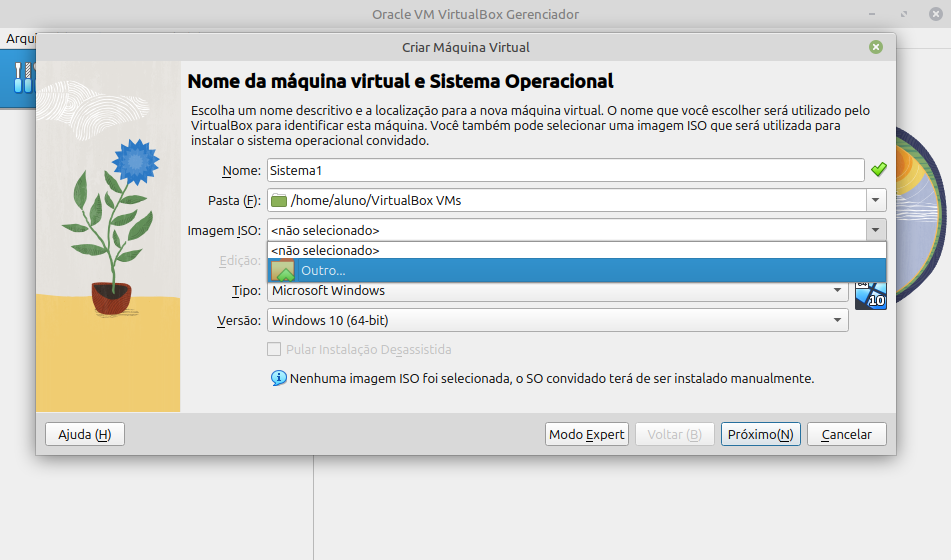Expand the Pasta dropdown arrow

click(876, 201)
